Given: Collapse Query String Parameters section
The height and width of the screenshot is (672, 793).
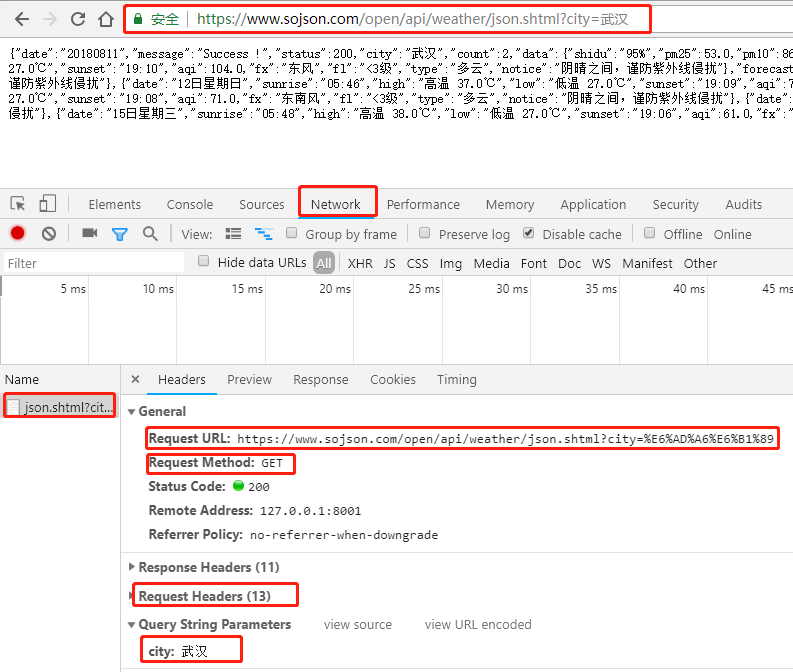Looking at the screenshot, I should (x=131, y=625).
